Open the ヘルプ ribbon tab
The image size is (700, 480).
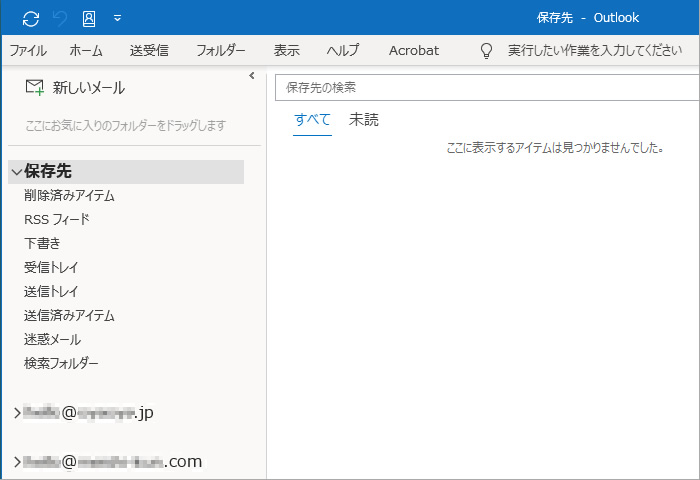[x=343, y=50]
